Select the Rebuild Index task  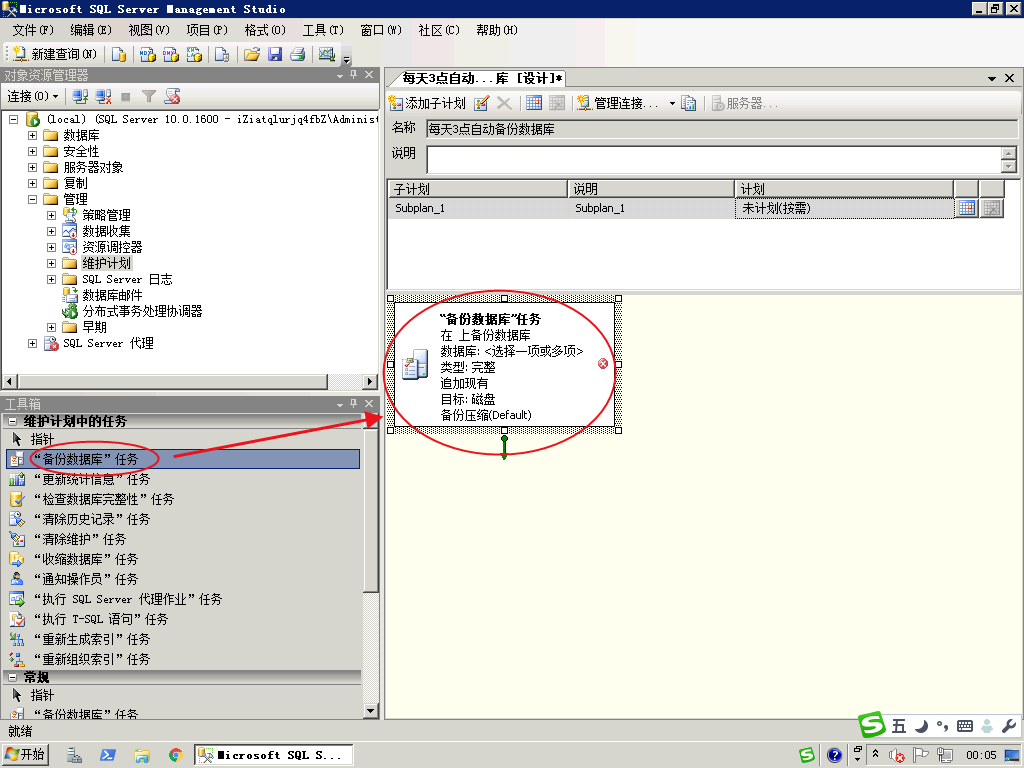(x=183, y=639)
